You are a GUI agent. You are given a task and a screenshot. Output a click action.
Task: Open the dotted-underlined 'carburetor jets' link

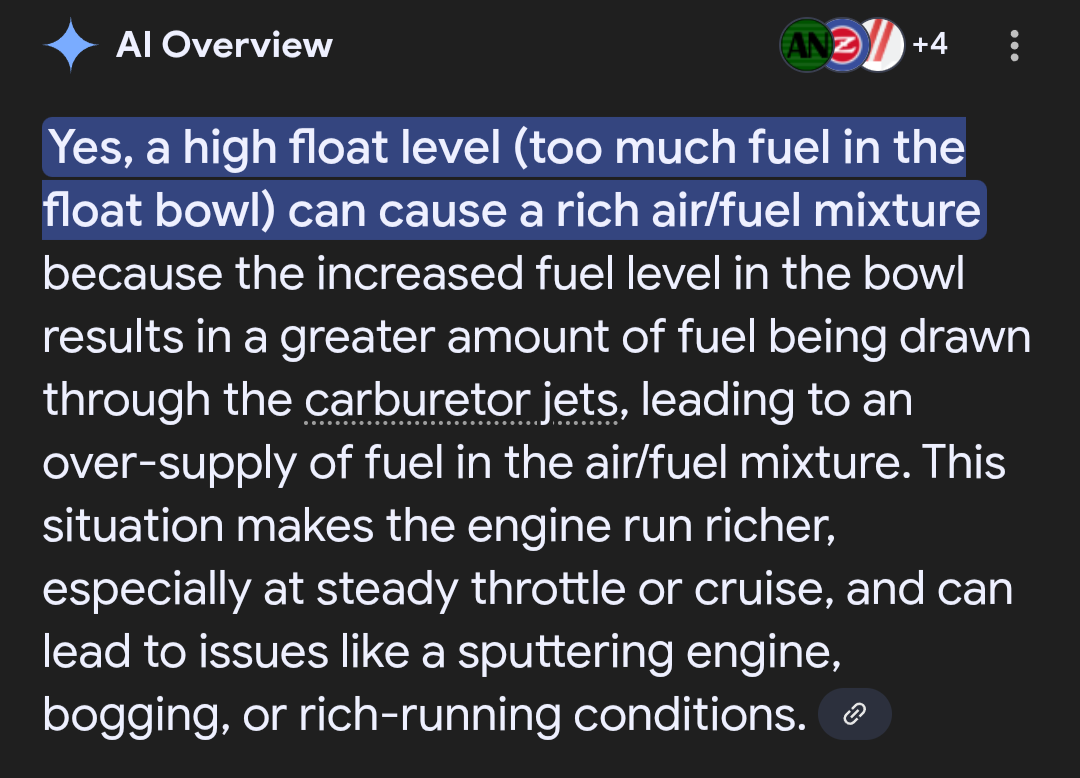click(x=460, y=401)
